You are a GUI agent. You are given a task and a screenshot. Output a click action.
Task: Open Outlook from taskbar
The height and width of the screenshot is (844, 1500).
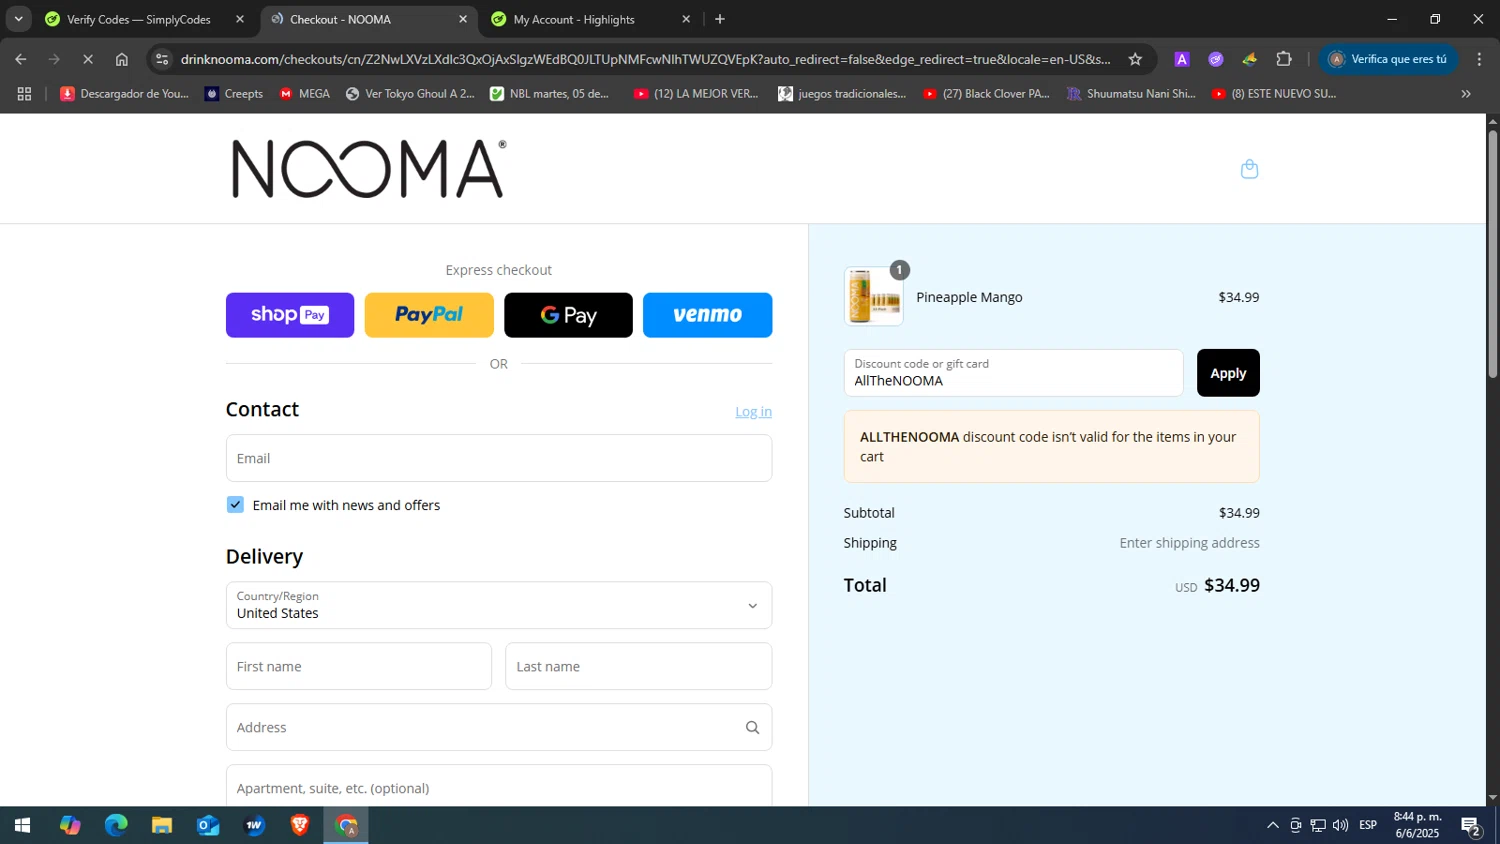pos(208,825)
